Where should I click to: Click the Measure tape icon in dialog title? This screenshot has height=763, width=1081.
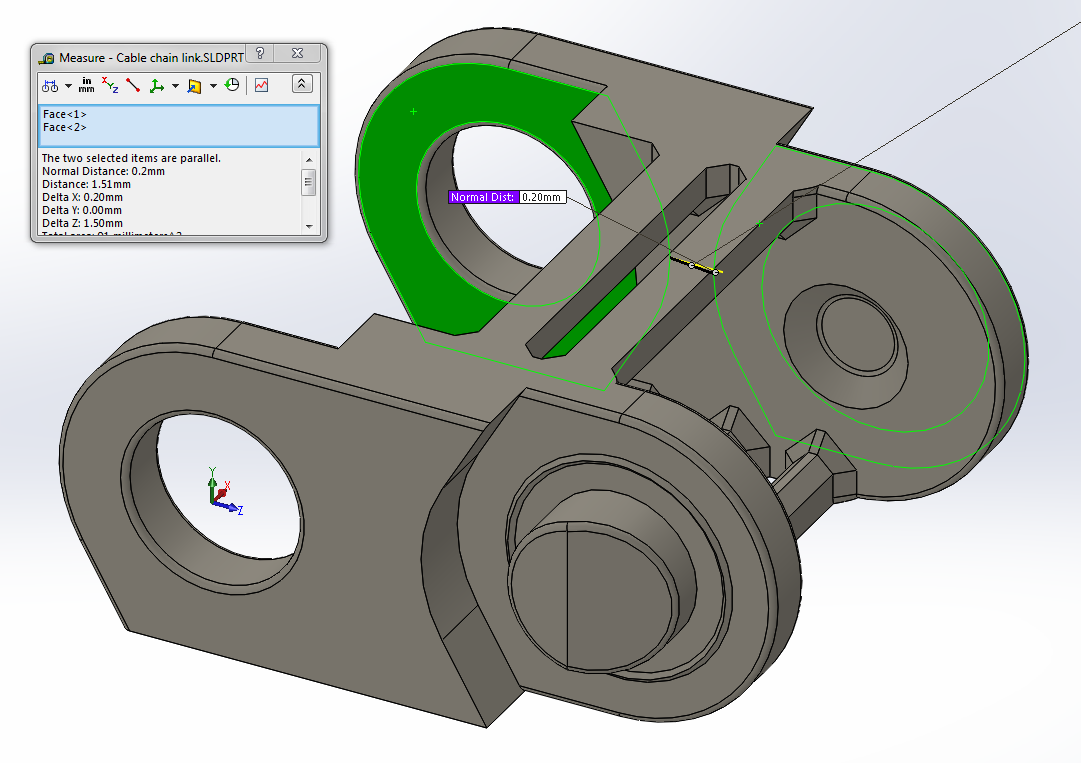(x=46, y=58)
